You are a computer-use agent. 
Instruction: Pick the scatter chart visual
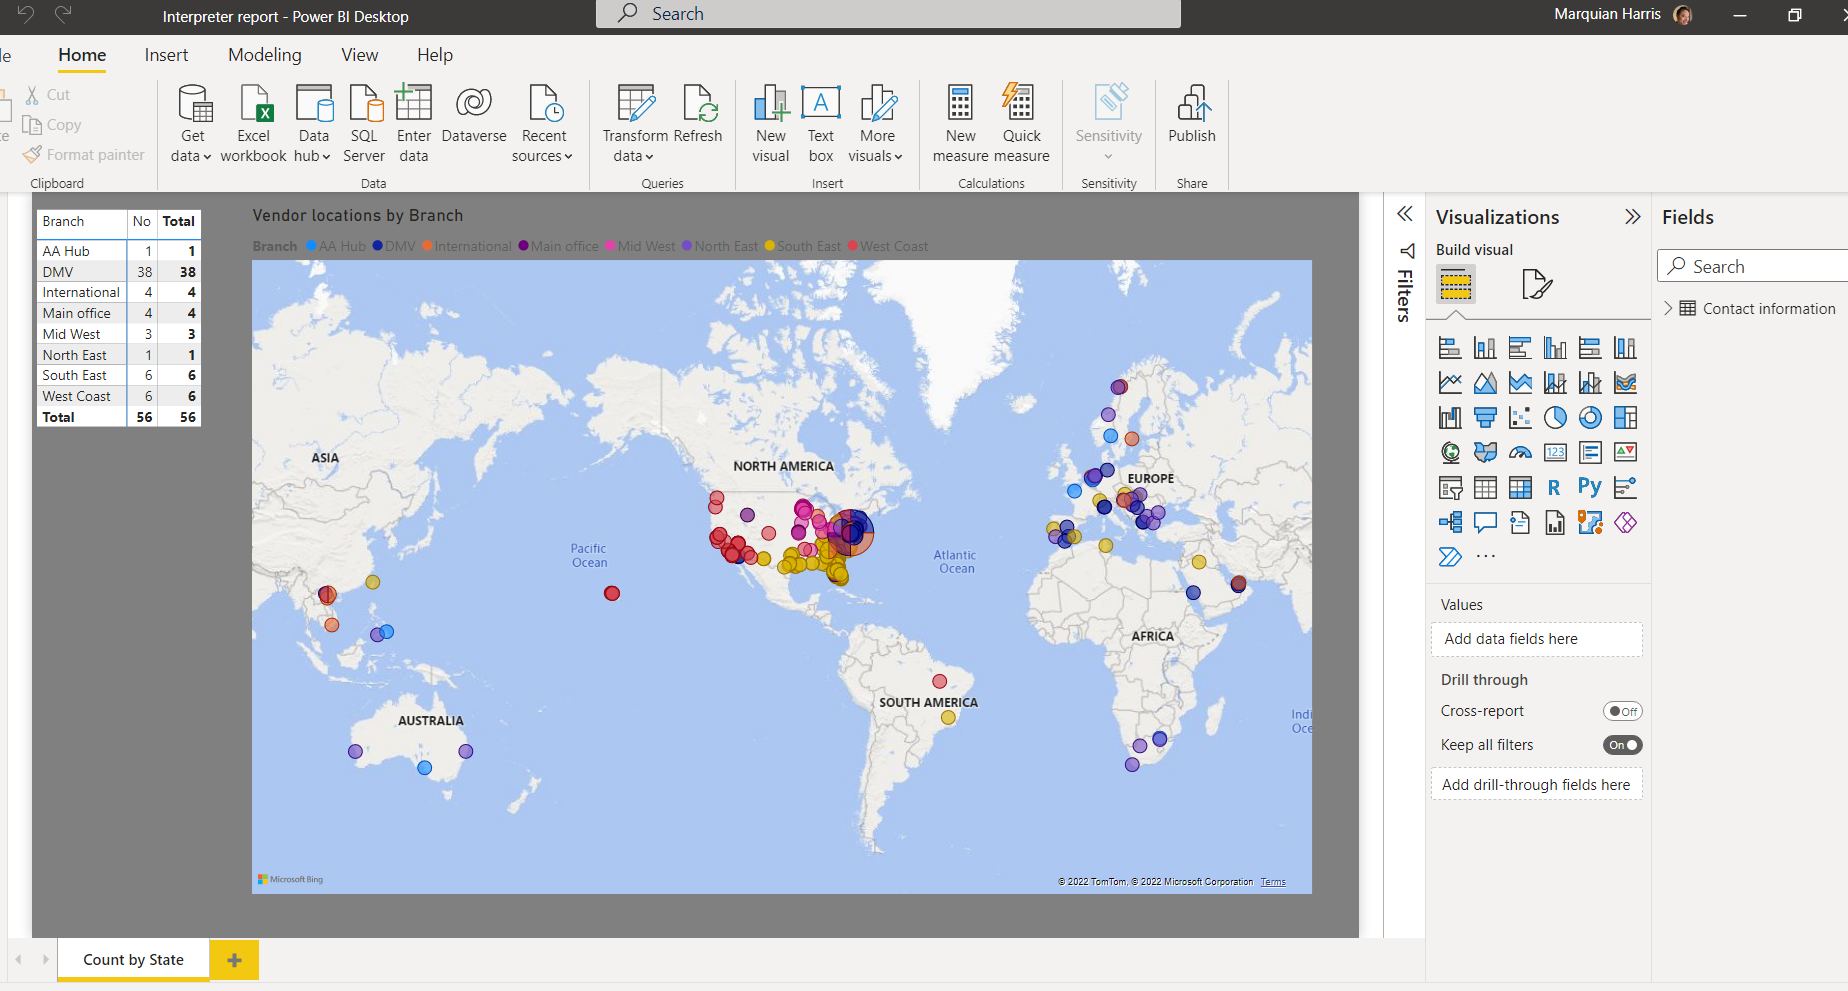(x=1520, y=418)
